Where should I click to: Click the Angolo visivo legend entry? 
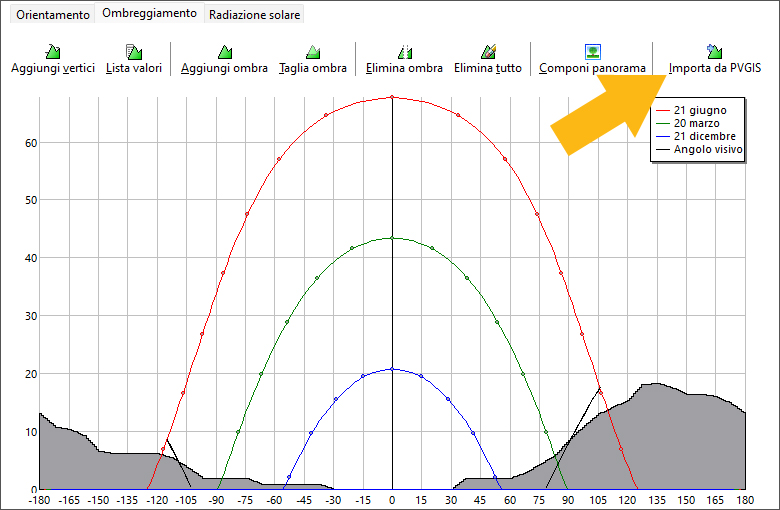tap(699, 149)
